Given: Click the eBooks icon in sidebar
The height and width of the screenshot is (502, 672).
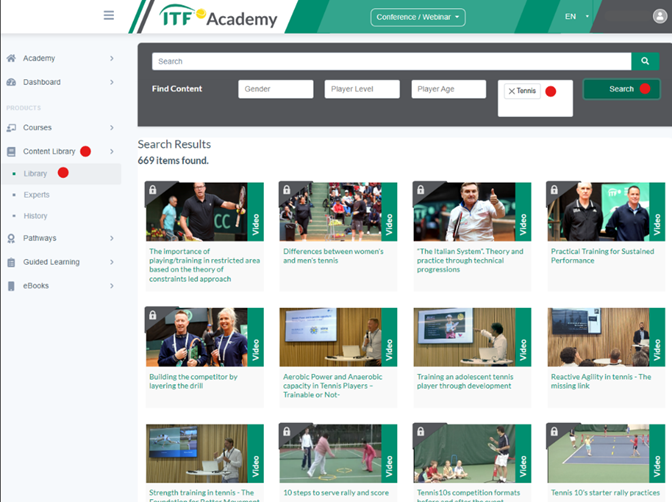Looking at the screenshot, I should tap(11, 286).
